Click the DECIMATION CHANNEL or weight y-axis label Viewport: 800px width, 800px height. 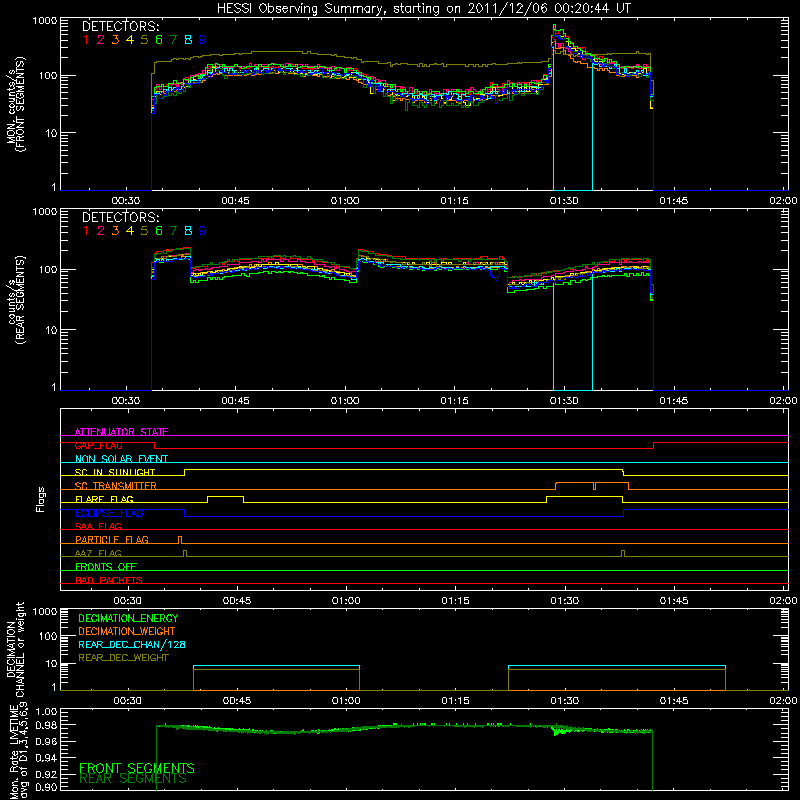[16, 649]
